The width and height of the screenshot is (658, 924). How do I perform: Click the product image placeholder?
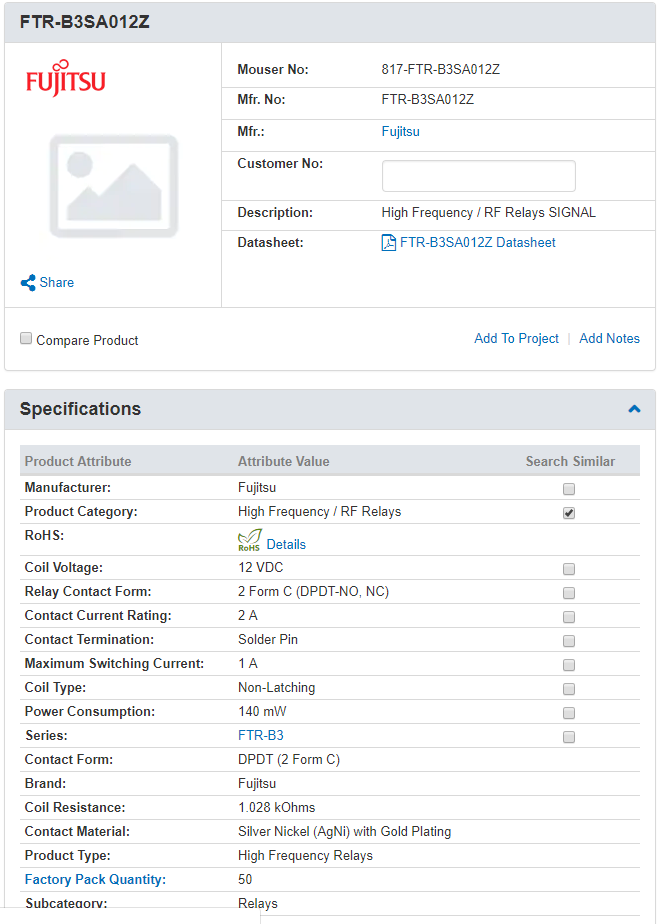(114, 186)
